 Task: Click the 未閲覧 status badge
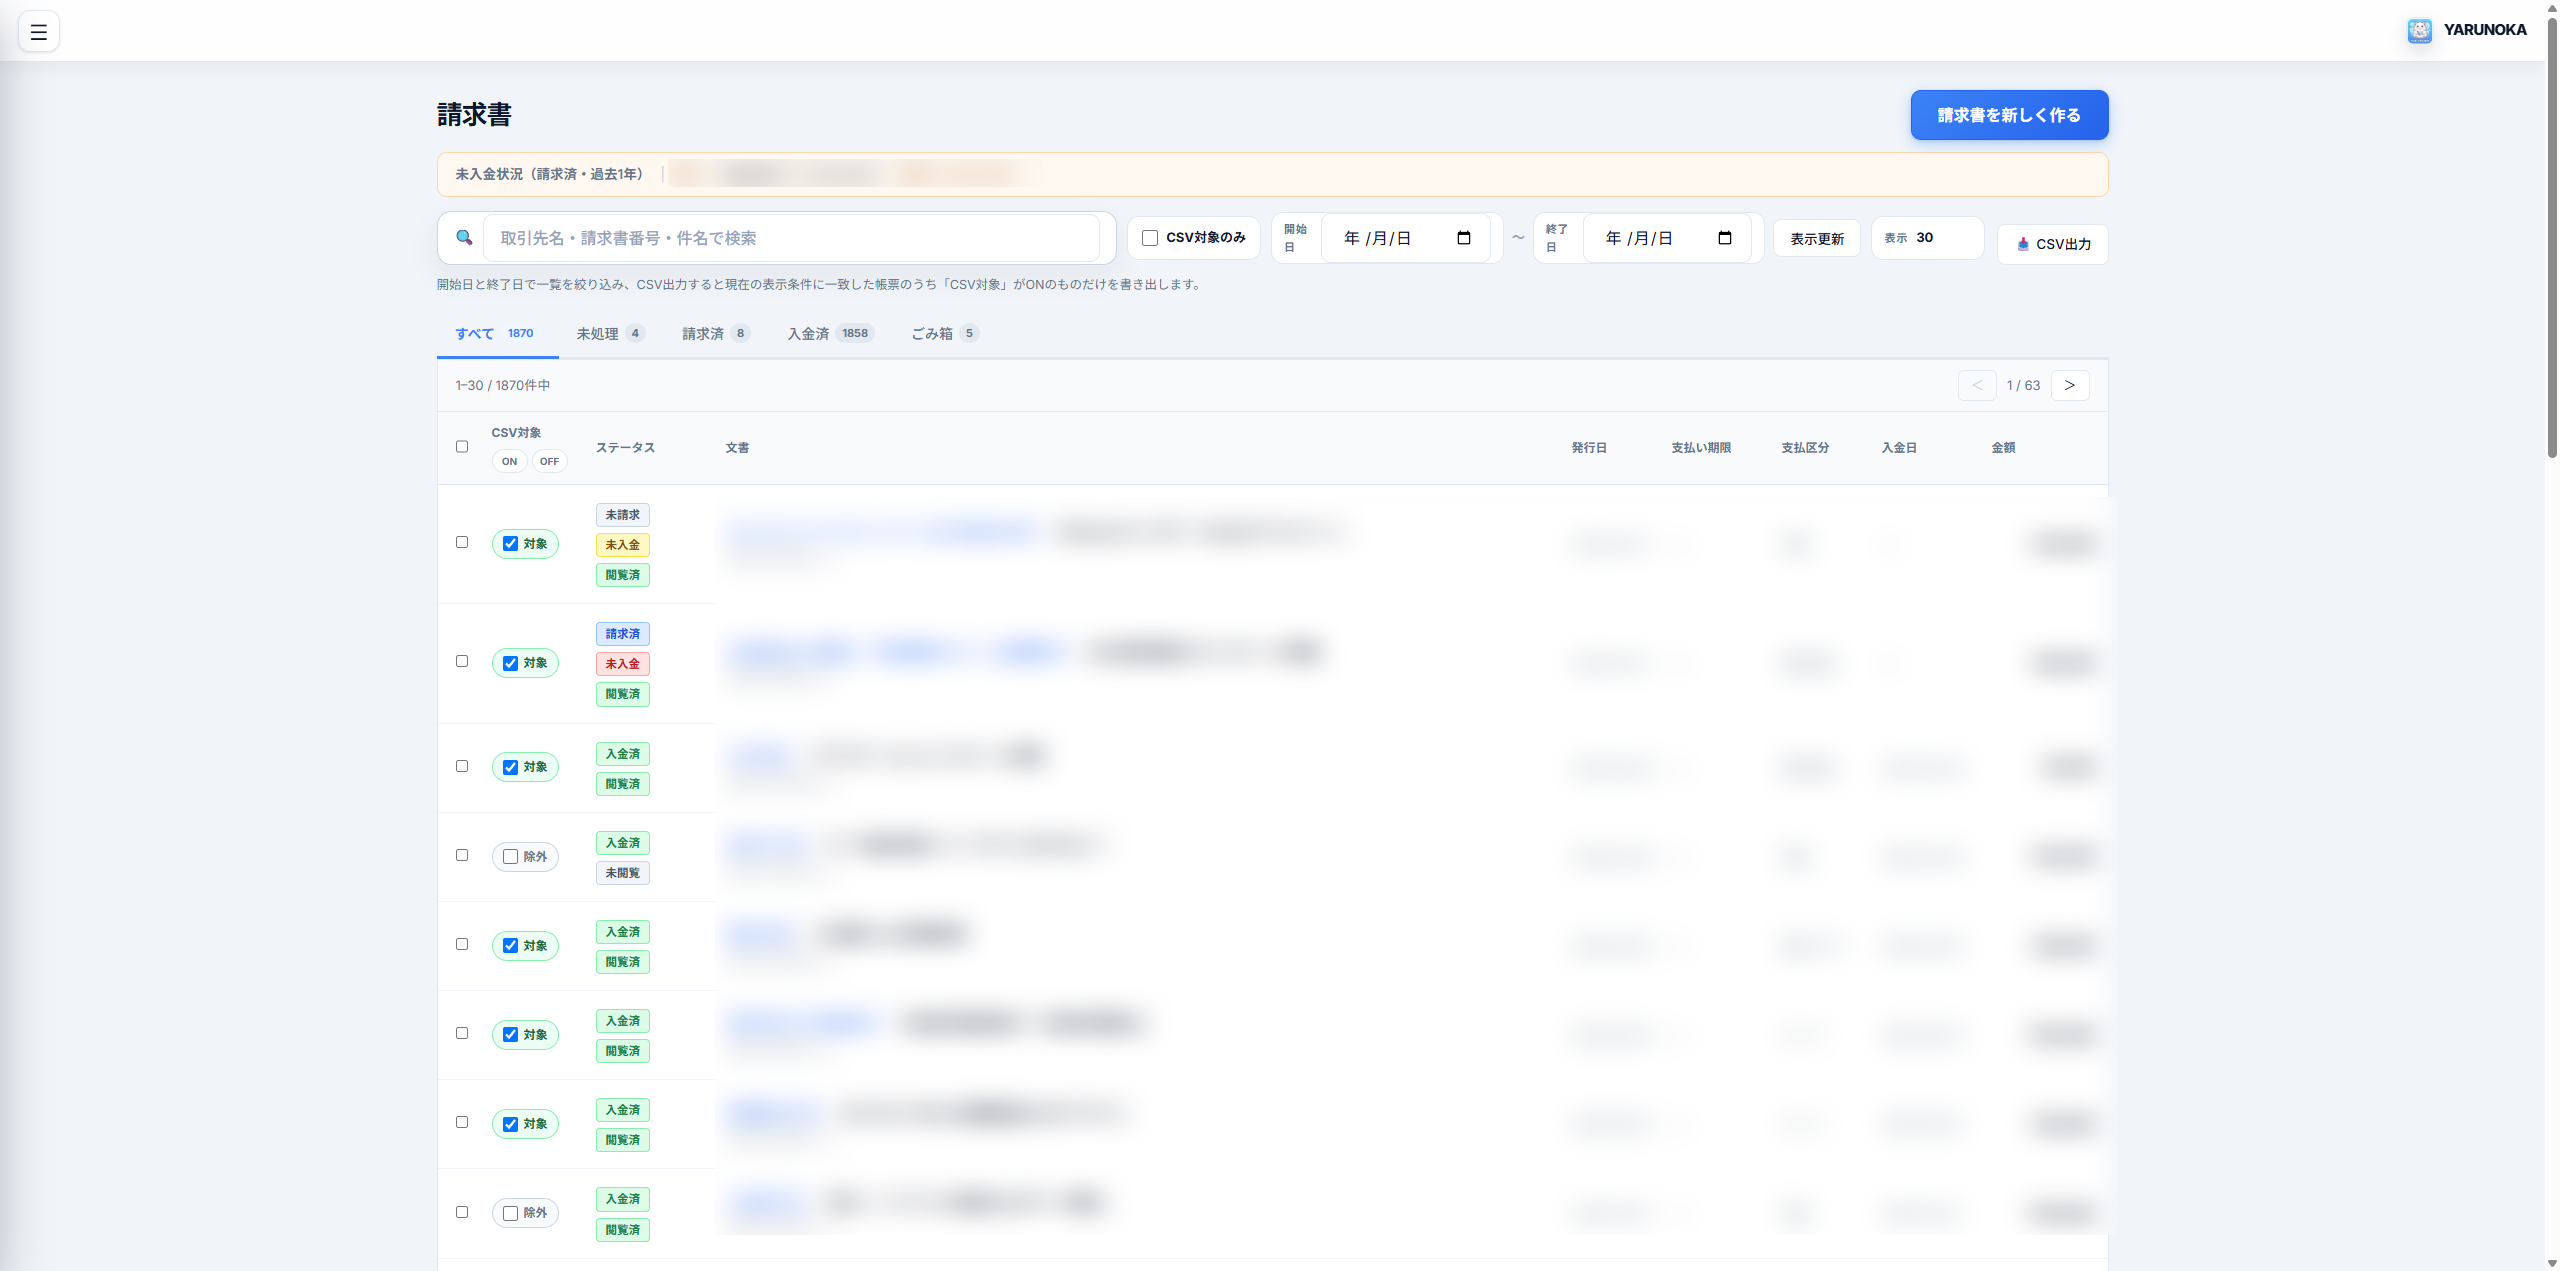pos(623,873)
